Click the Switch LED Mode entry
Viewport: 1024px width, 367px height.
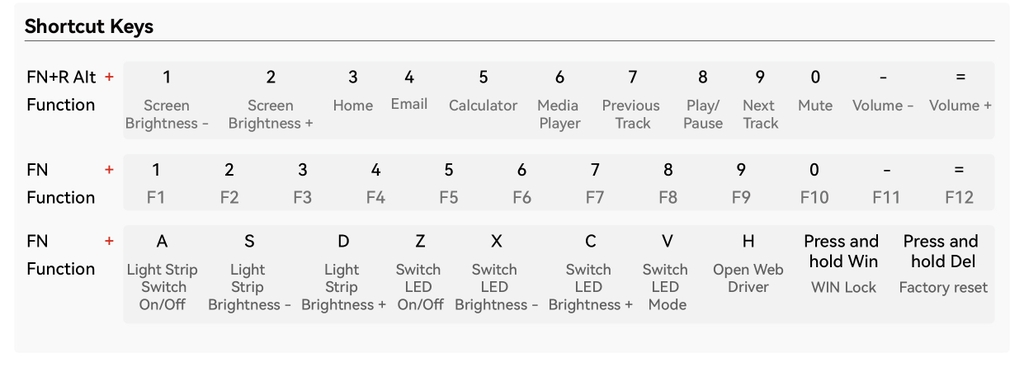tap(665, 287)
